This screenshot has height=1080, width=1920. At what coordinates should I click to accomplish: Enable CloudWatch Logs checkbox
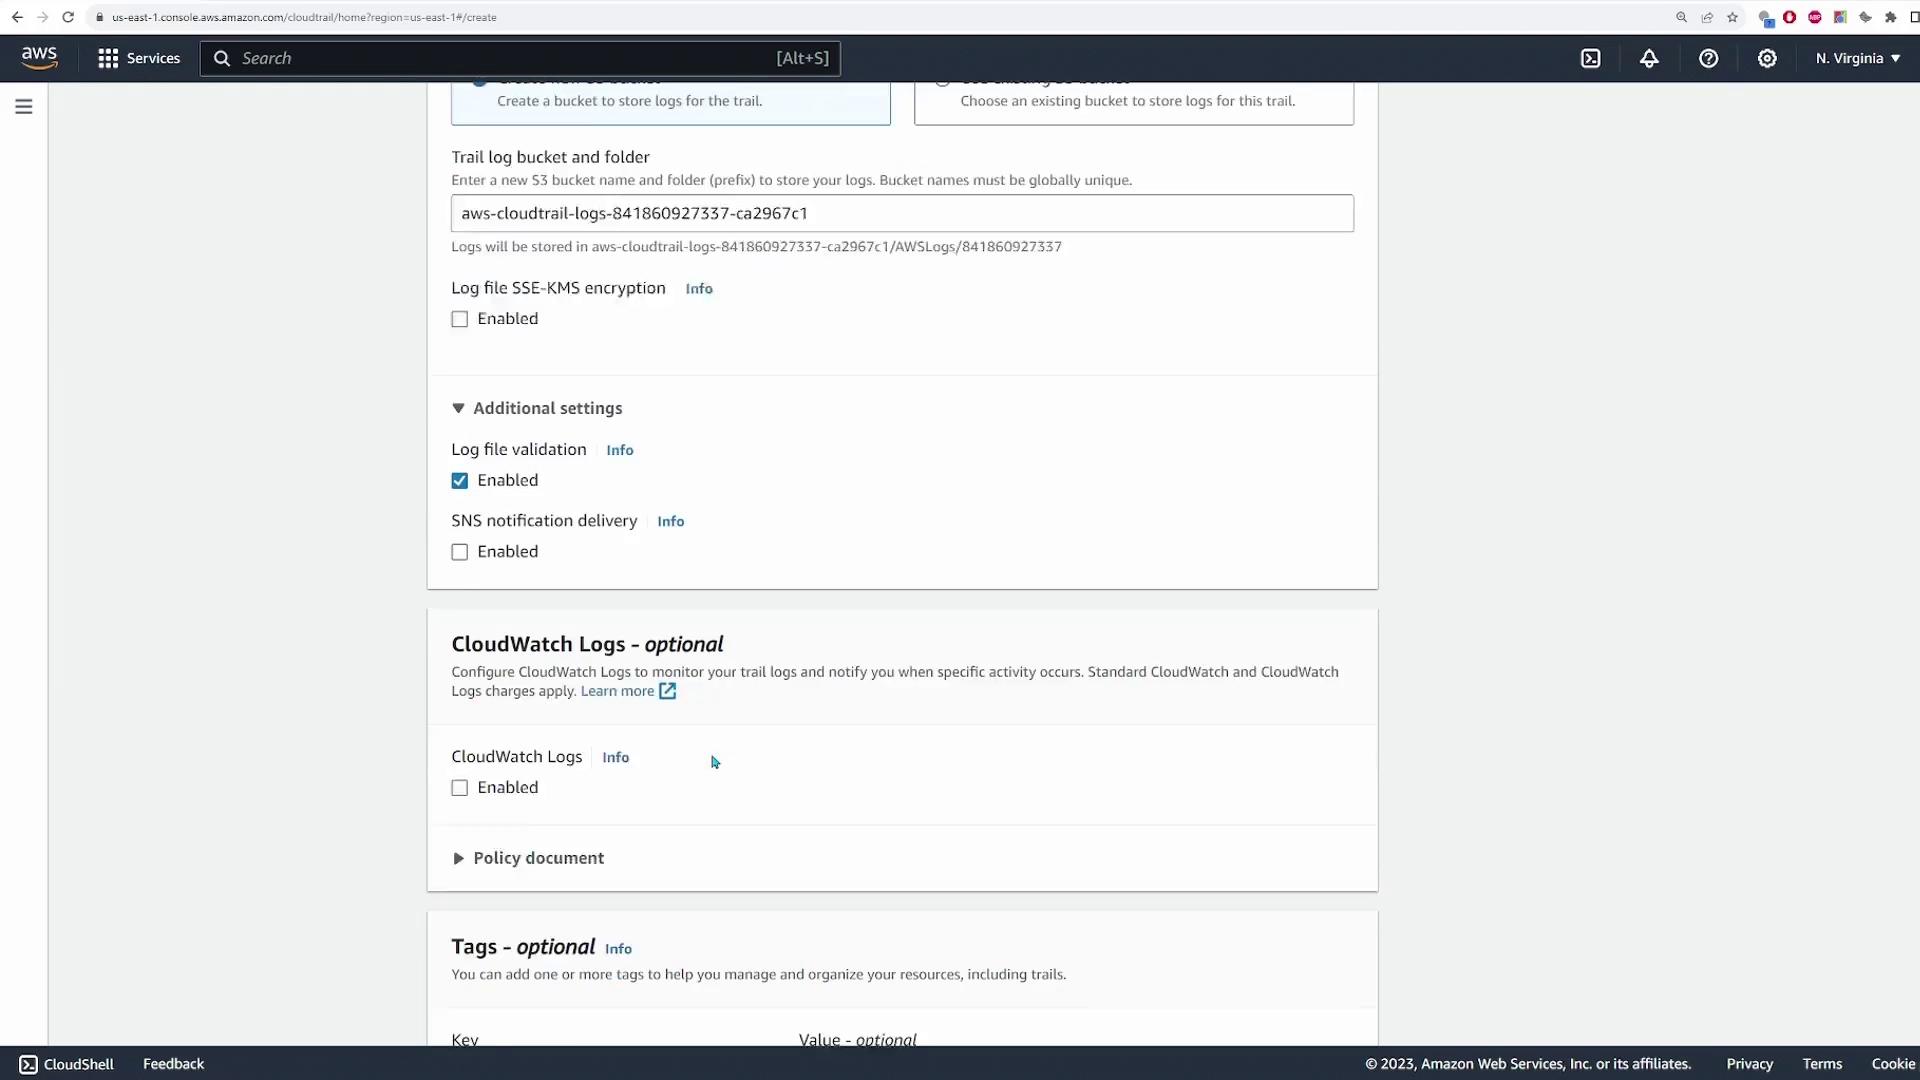[459, 788]
